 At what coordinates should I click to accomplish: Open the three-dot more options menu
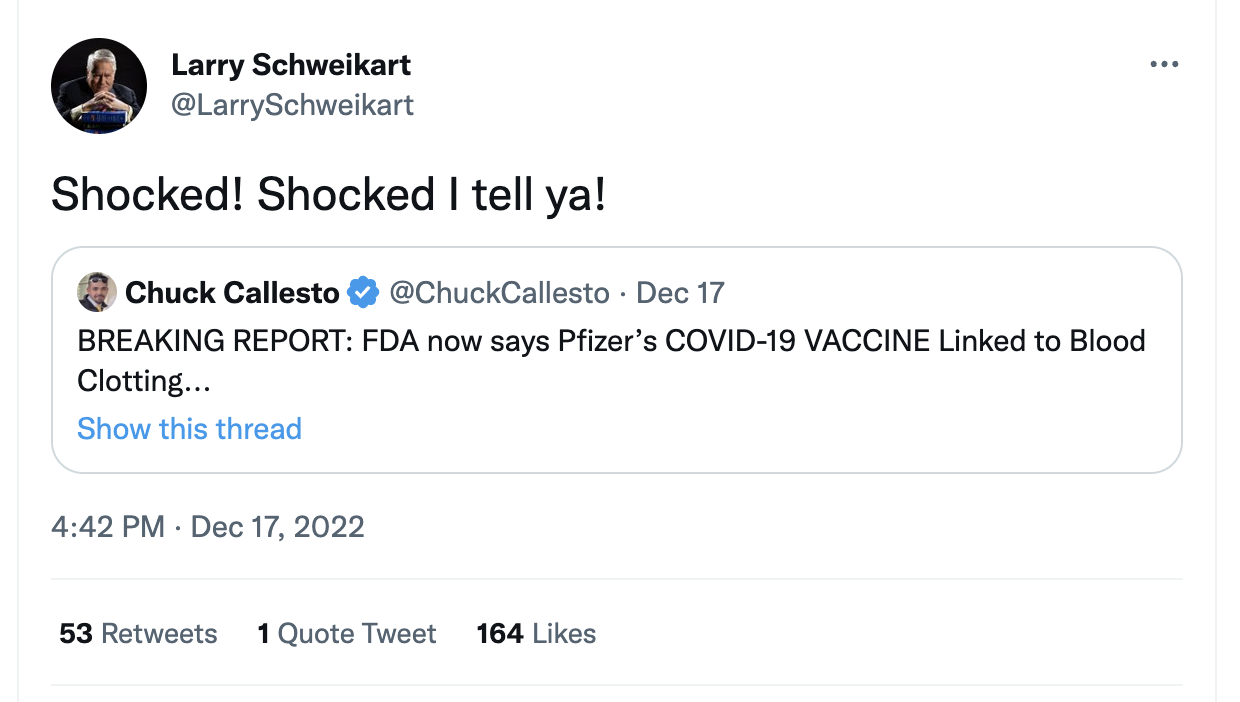click(1164, 65)
